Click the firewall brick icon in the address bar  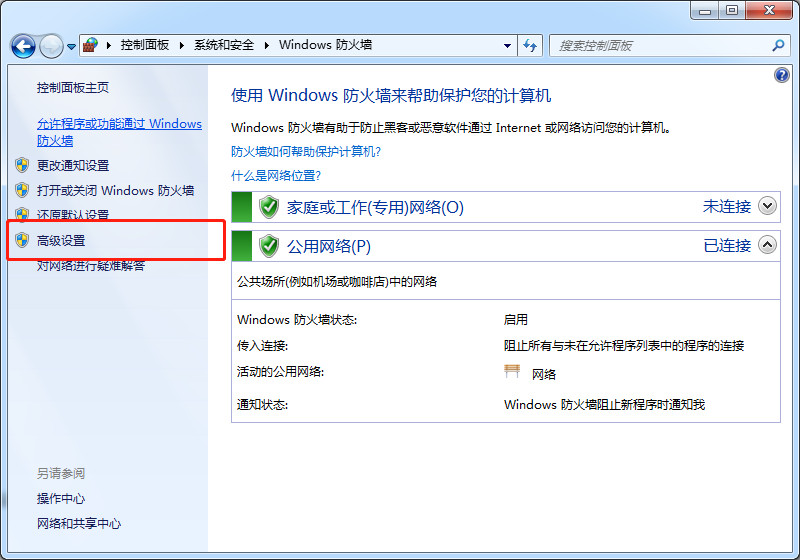[90, 45]
